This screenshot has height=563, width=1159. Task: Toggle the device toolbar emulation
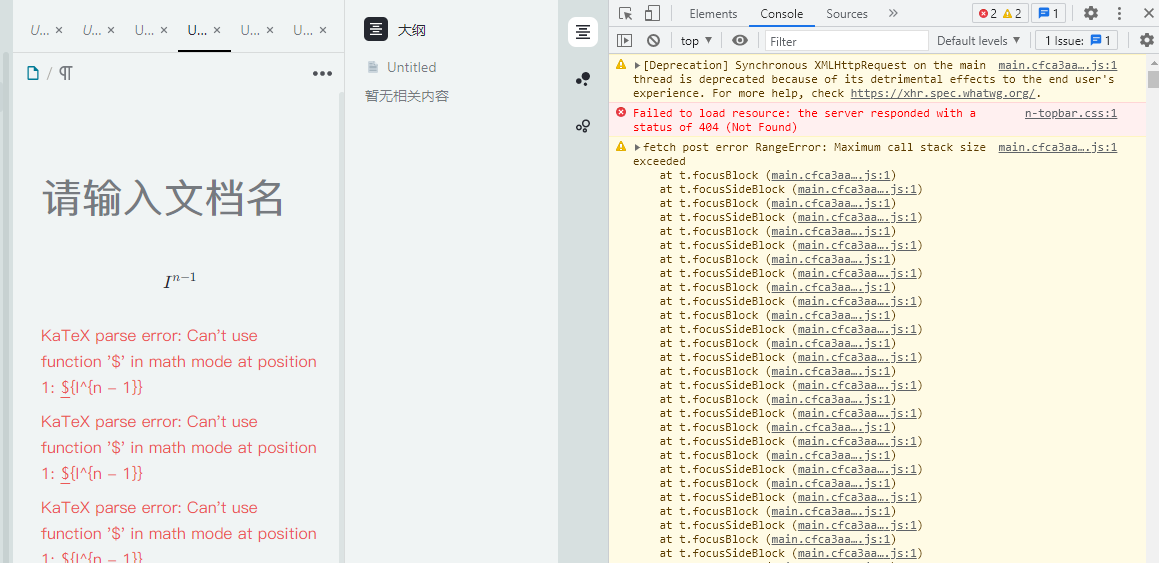(652, 13)
